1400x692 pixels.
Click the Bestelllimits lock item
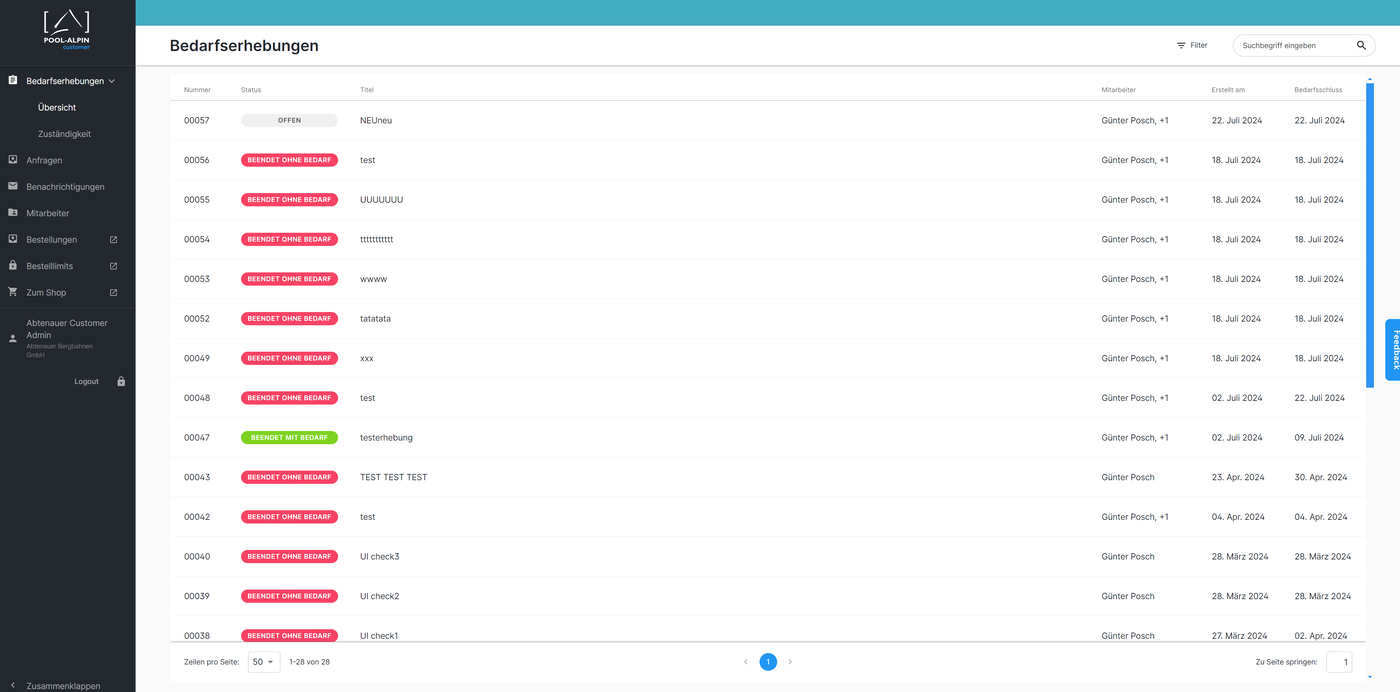pyautogui.click(x=49, y=266)
